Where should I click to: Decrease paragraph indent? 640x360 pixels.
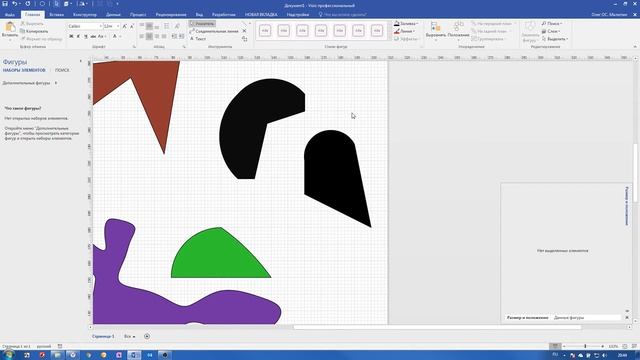tap(174, 36)
